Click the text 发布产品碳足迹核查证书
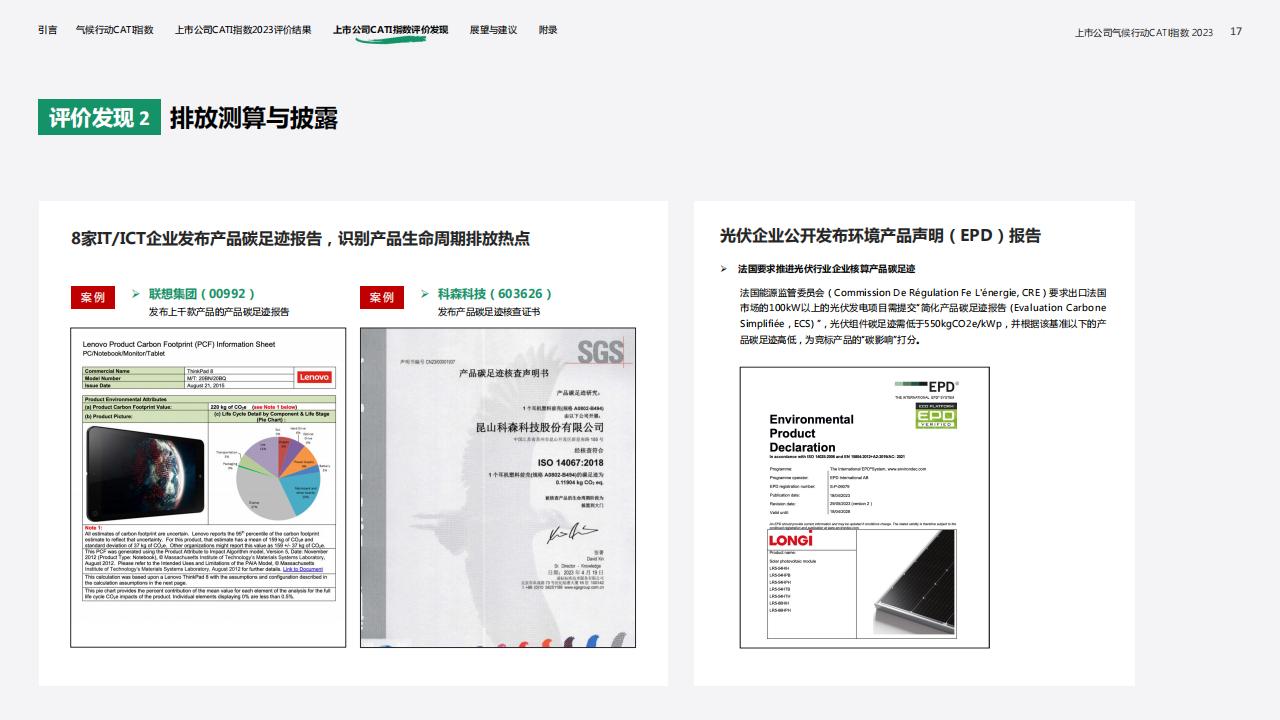The height and width of the screenshot is (720, 1280). click(x=488, y=312)
